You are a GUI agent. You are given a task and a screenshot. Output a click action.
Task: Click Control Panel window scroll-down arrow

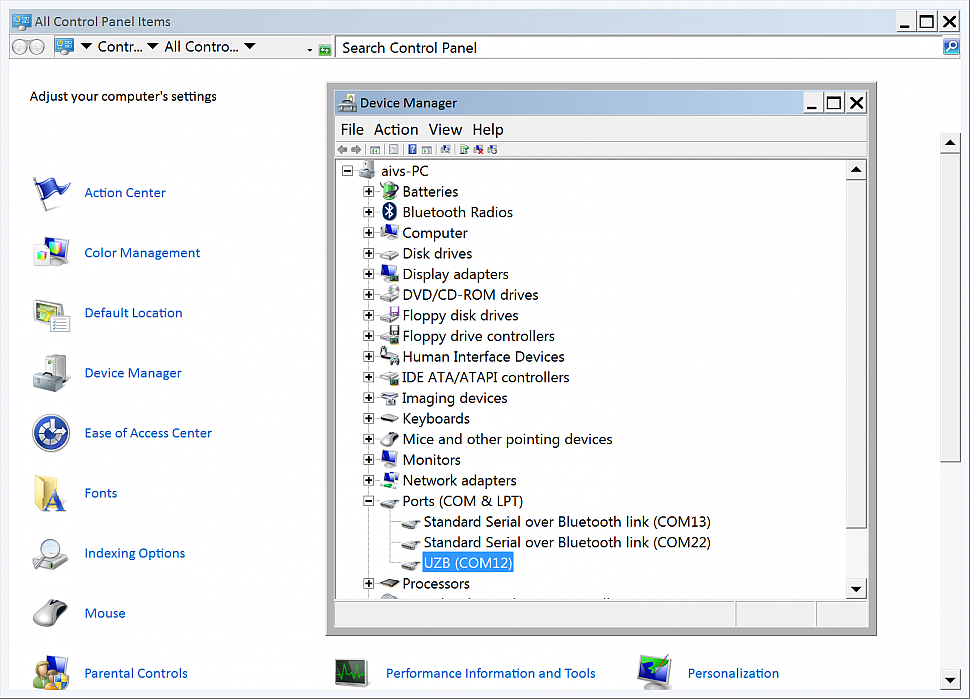click(950, 680)
